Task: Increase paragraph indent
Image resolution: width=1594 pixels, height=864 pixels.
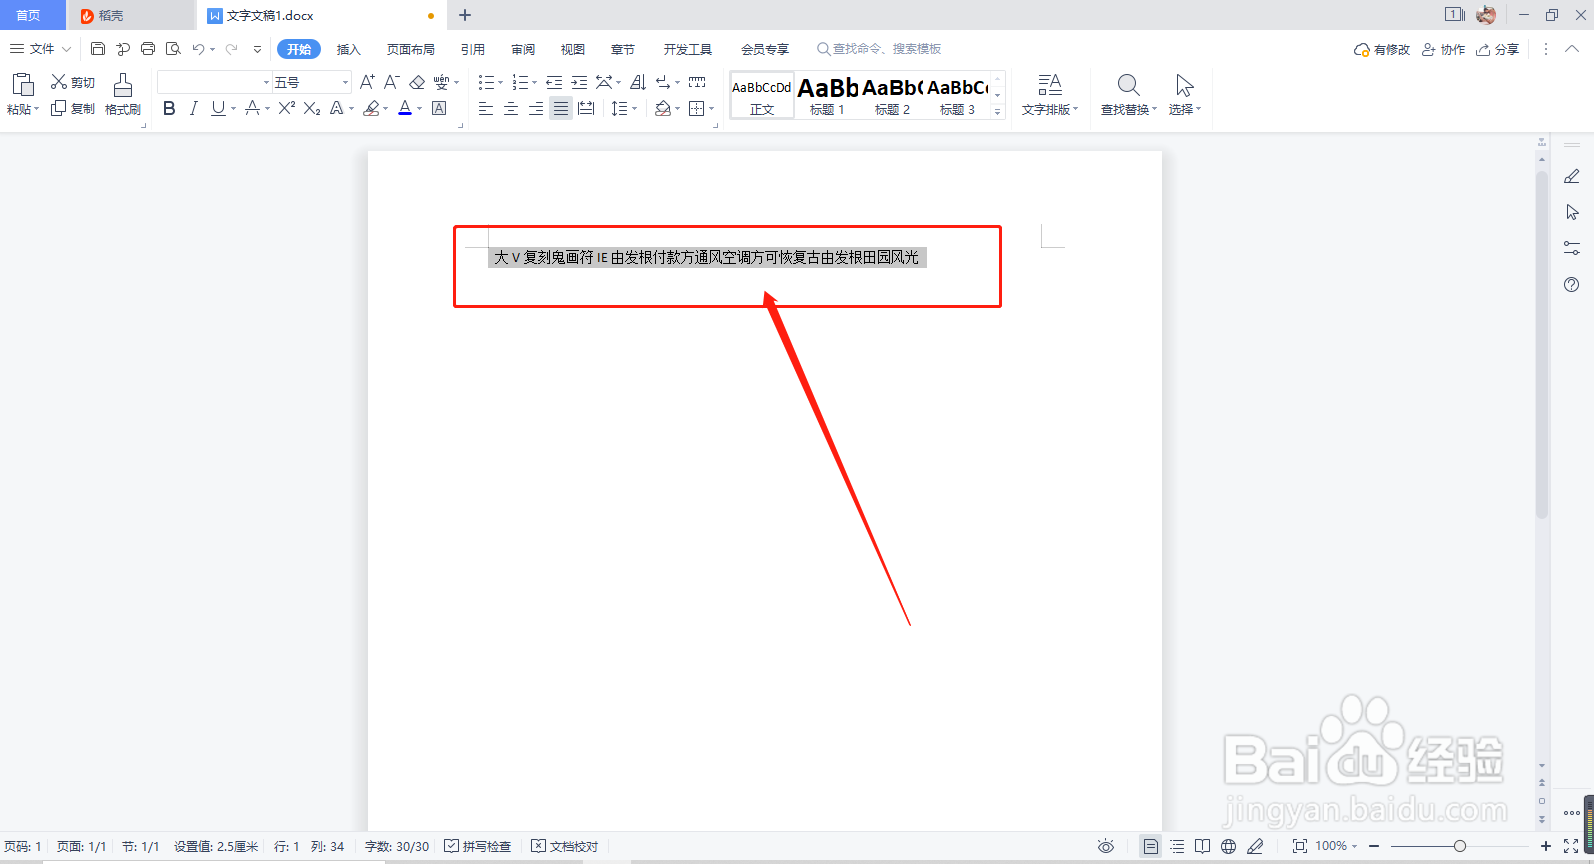Action: [x=579, y=82]
